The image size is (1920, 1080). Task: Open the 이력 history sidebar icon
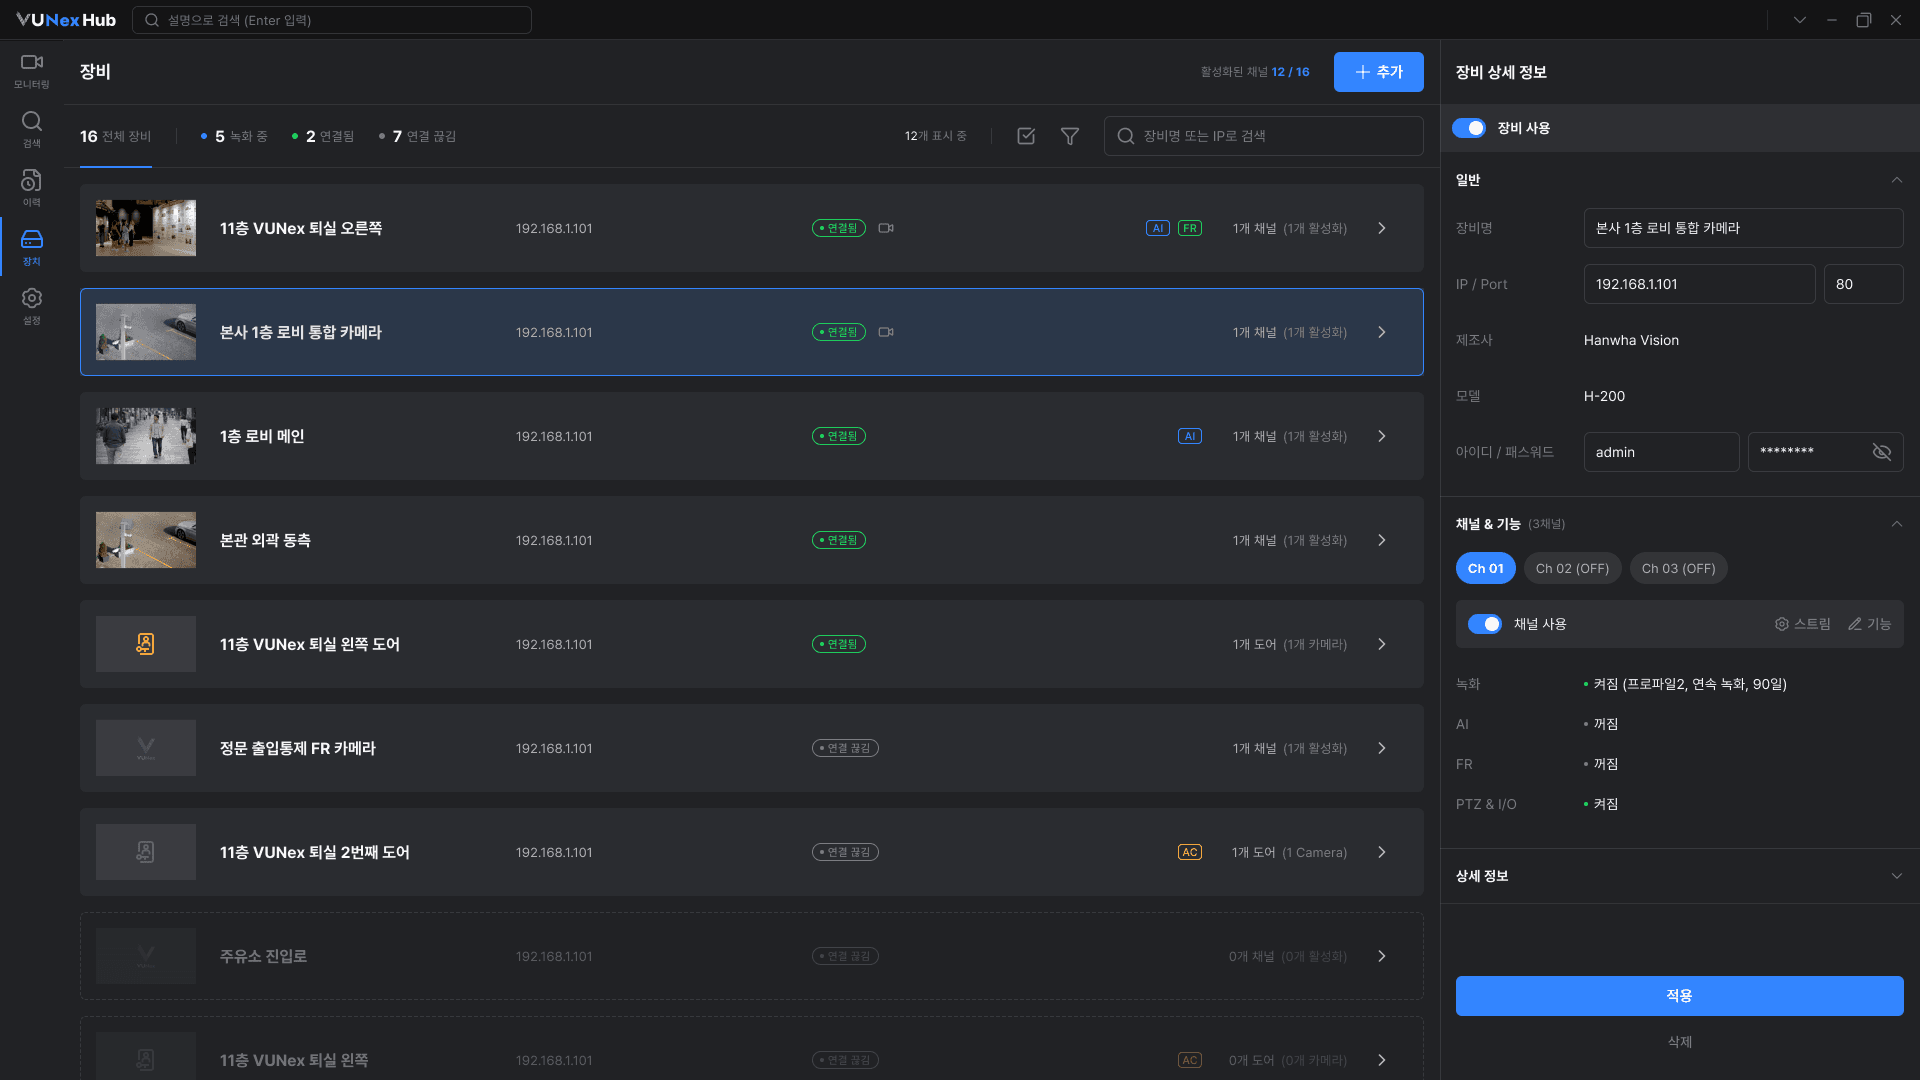click(32, 189)
